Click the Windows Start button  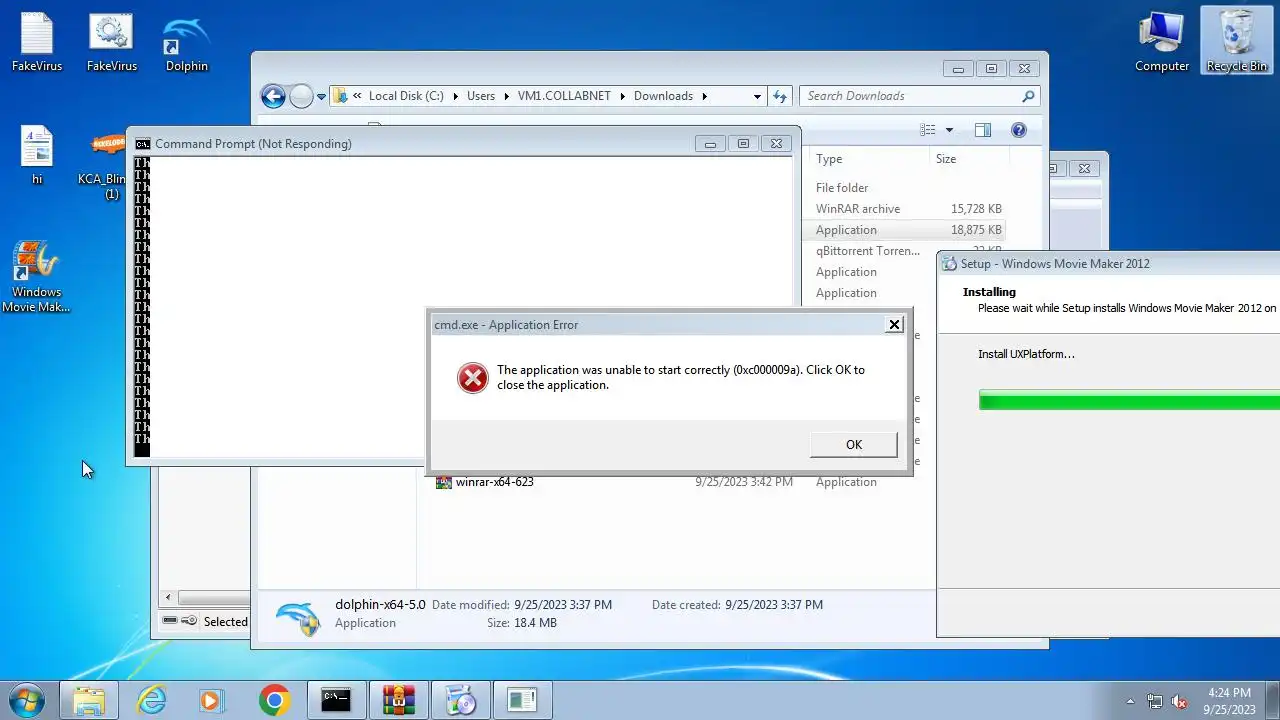[26, 700]
